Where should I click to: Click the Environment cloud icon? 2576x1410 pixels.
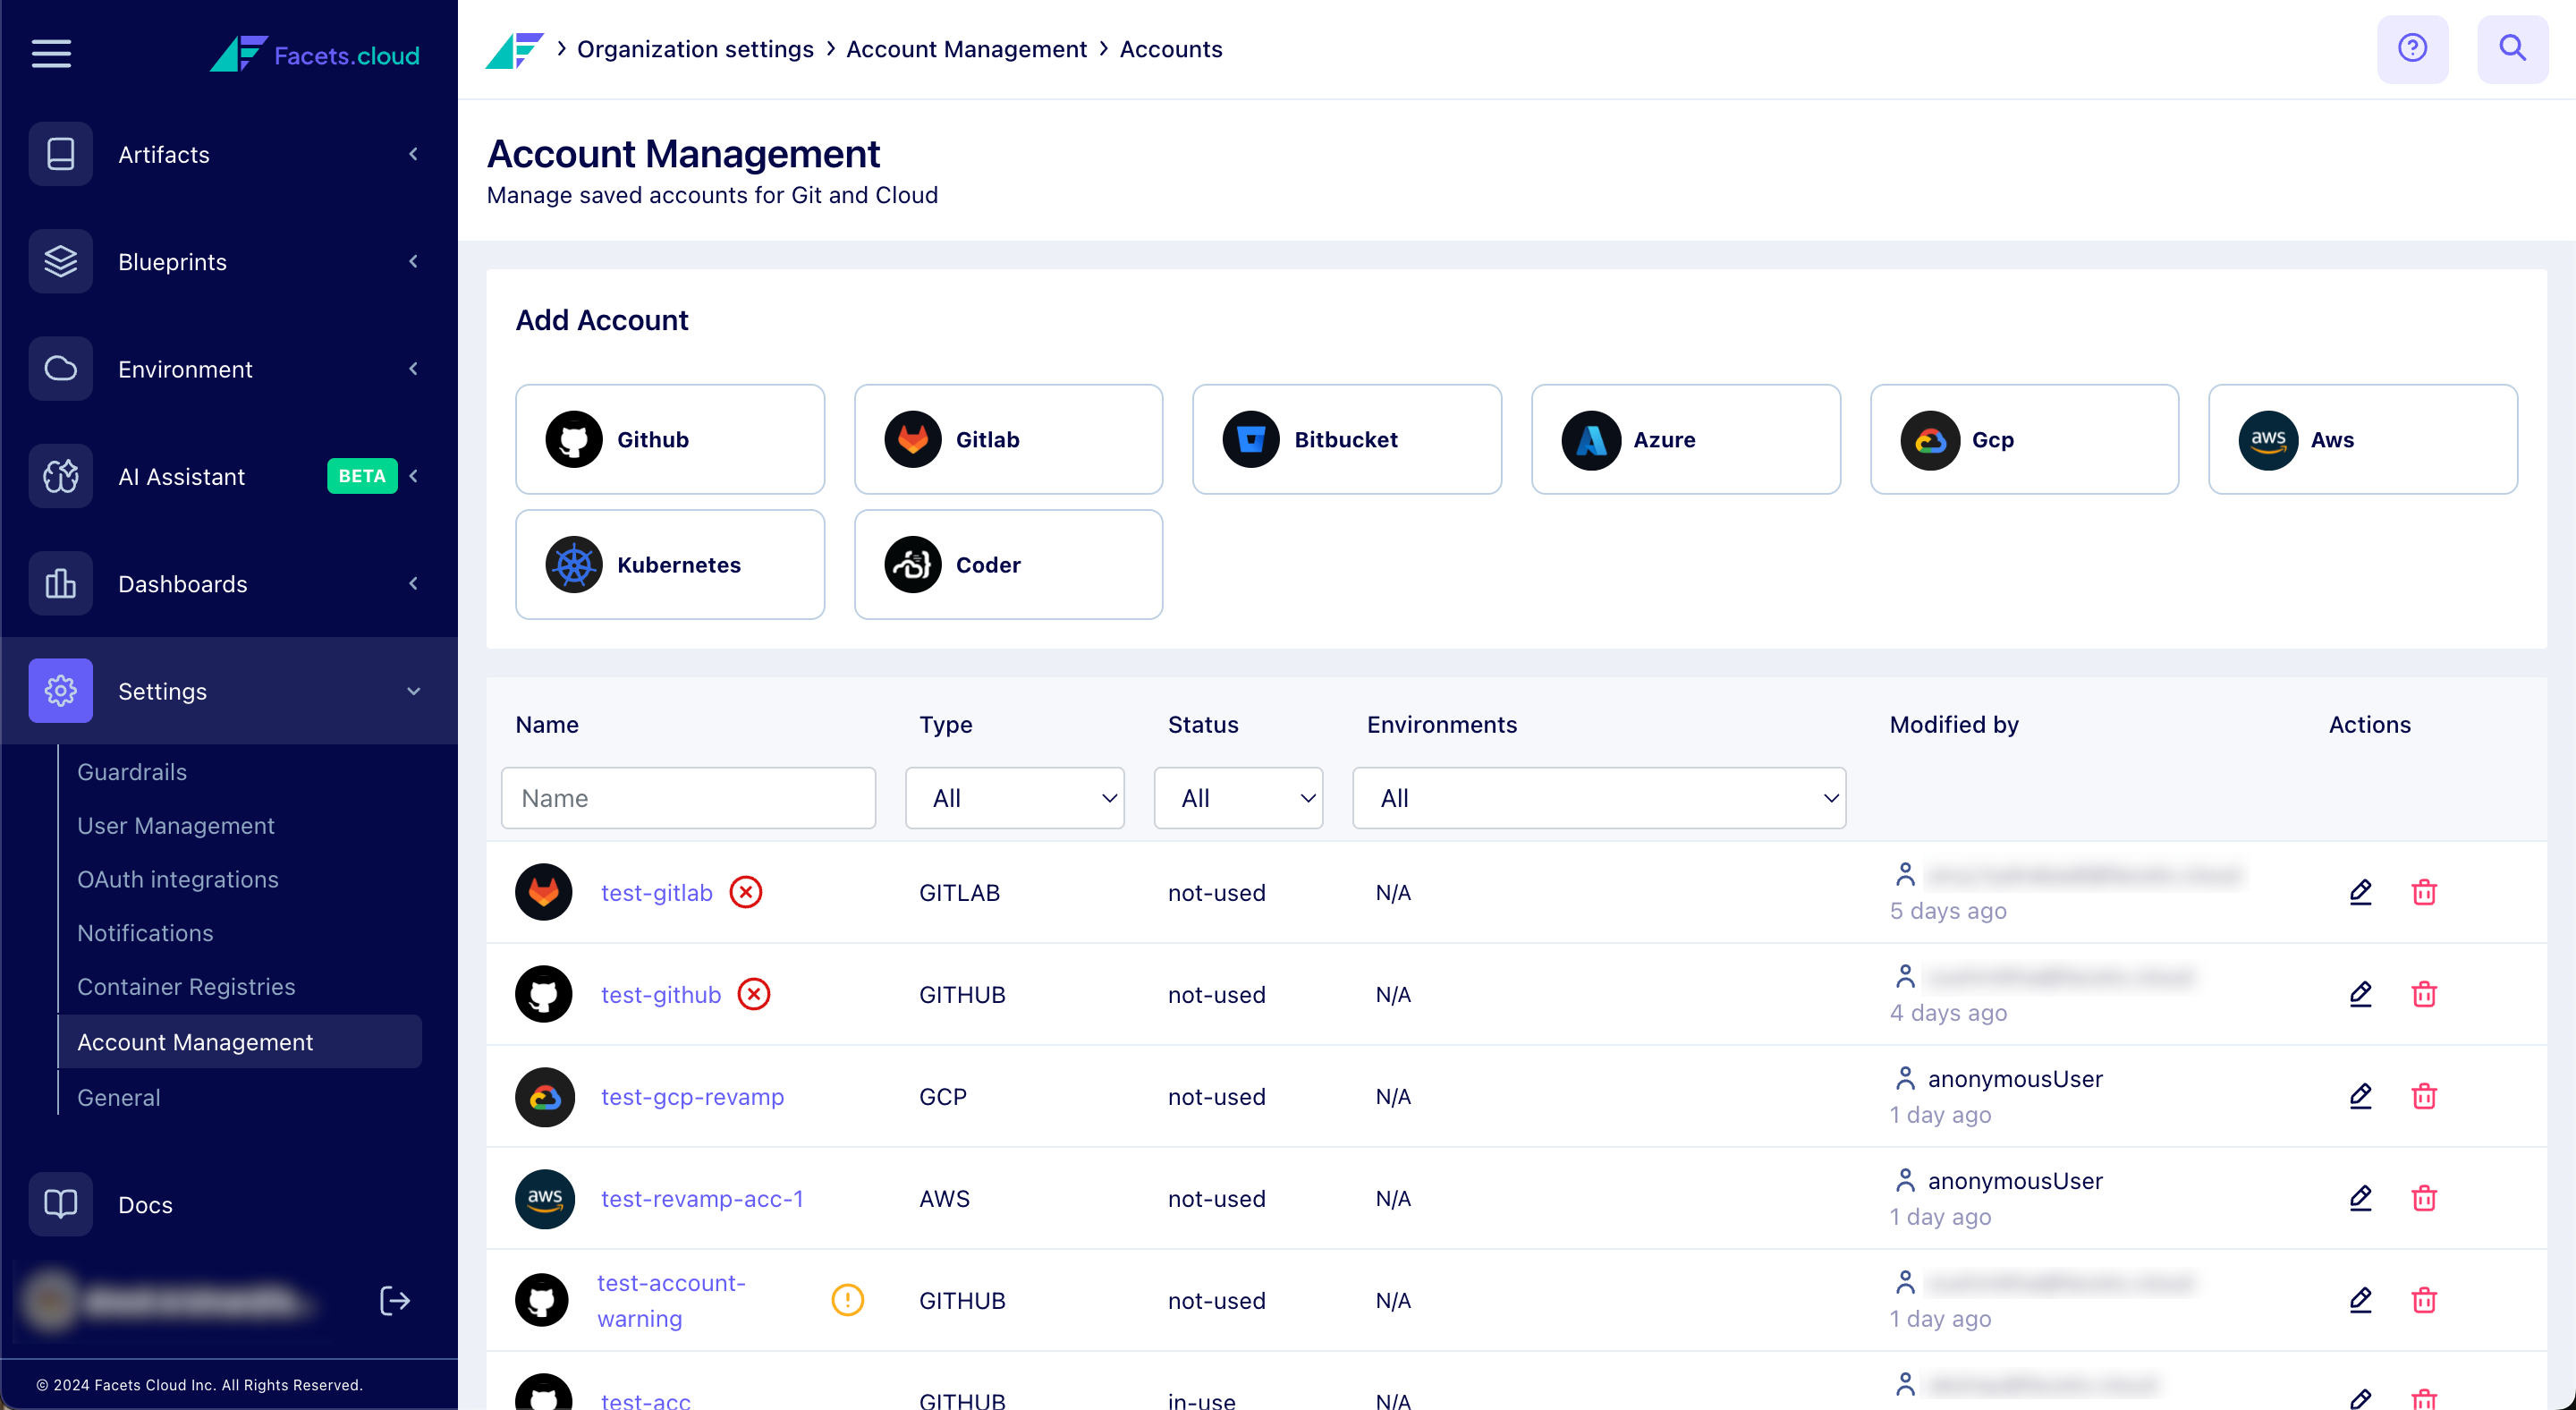click(61, 369)
